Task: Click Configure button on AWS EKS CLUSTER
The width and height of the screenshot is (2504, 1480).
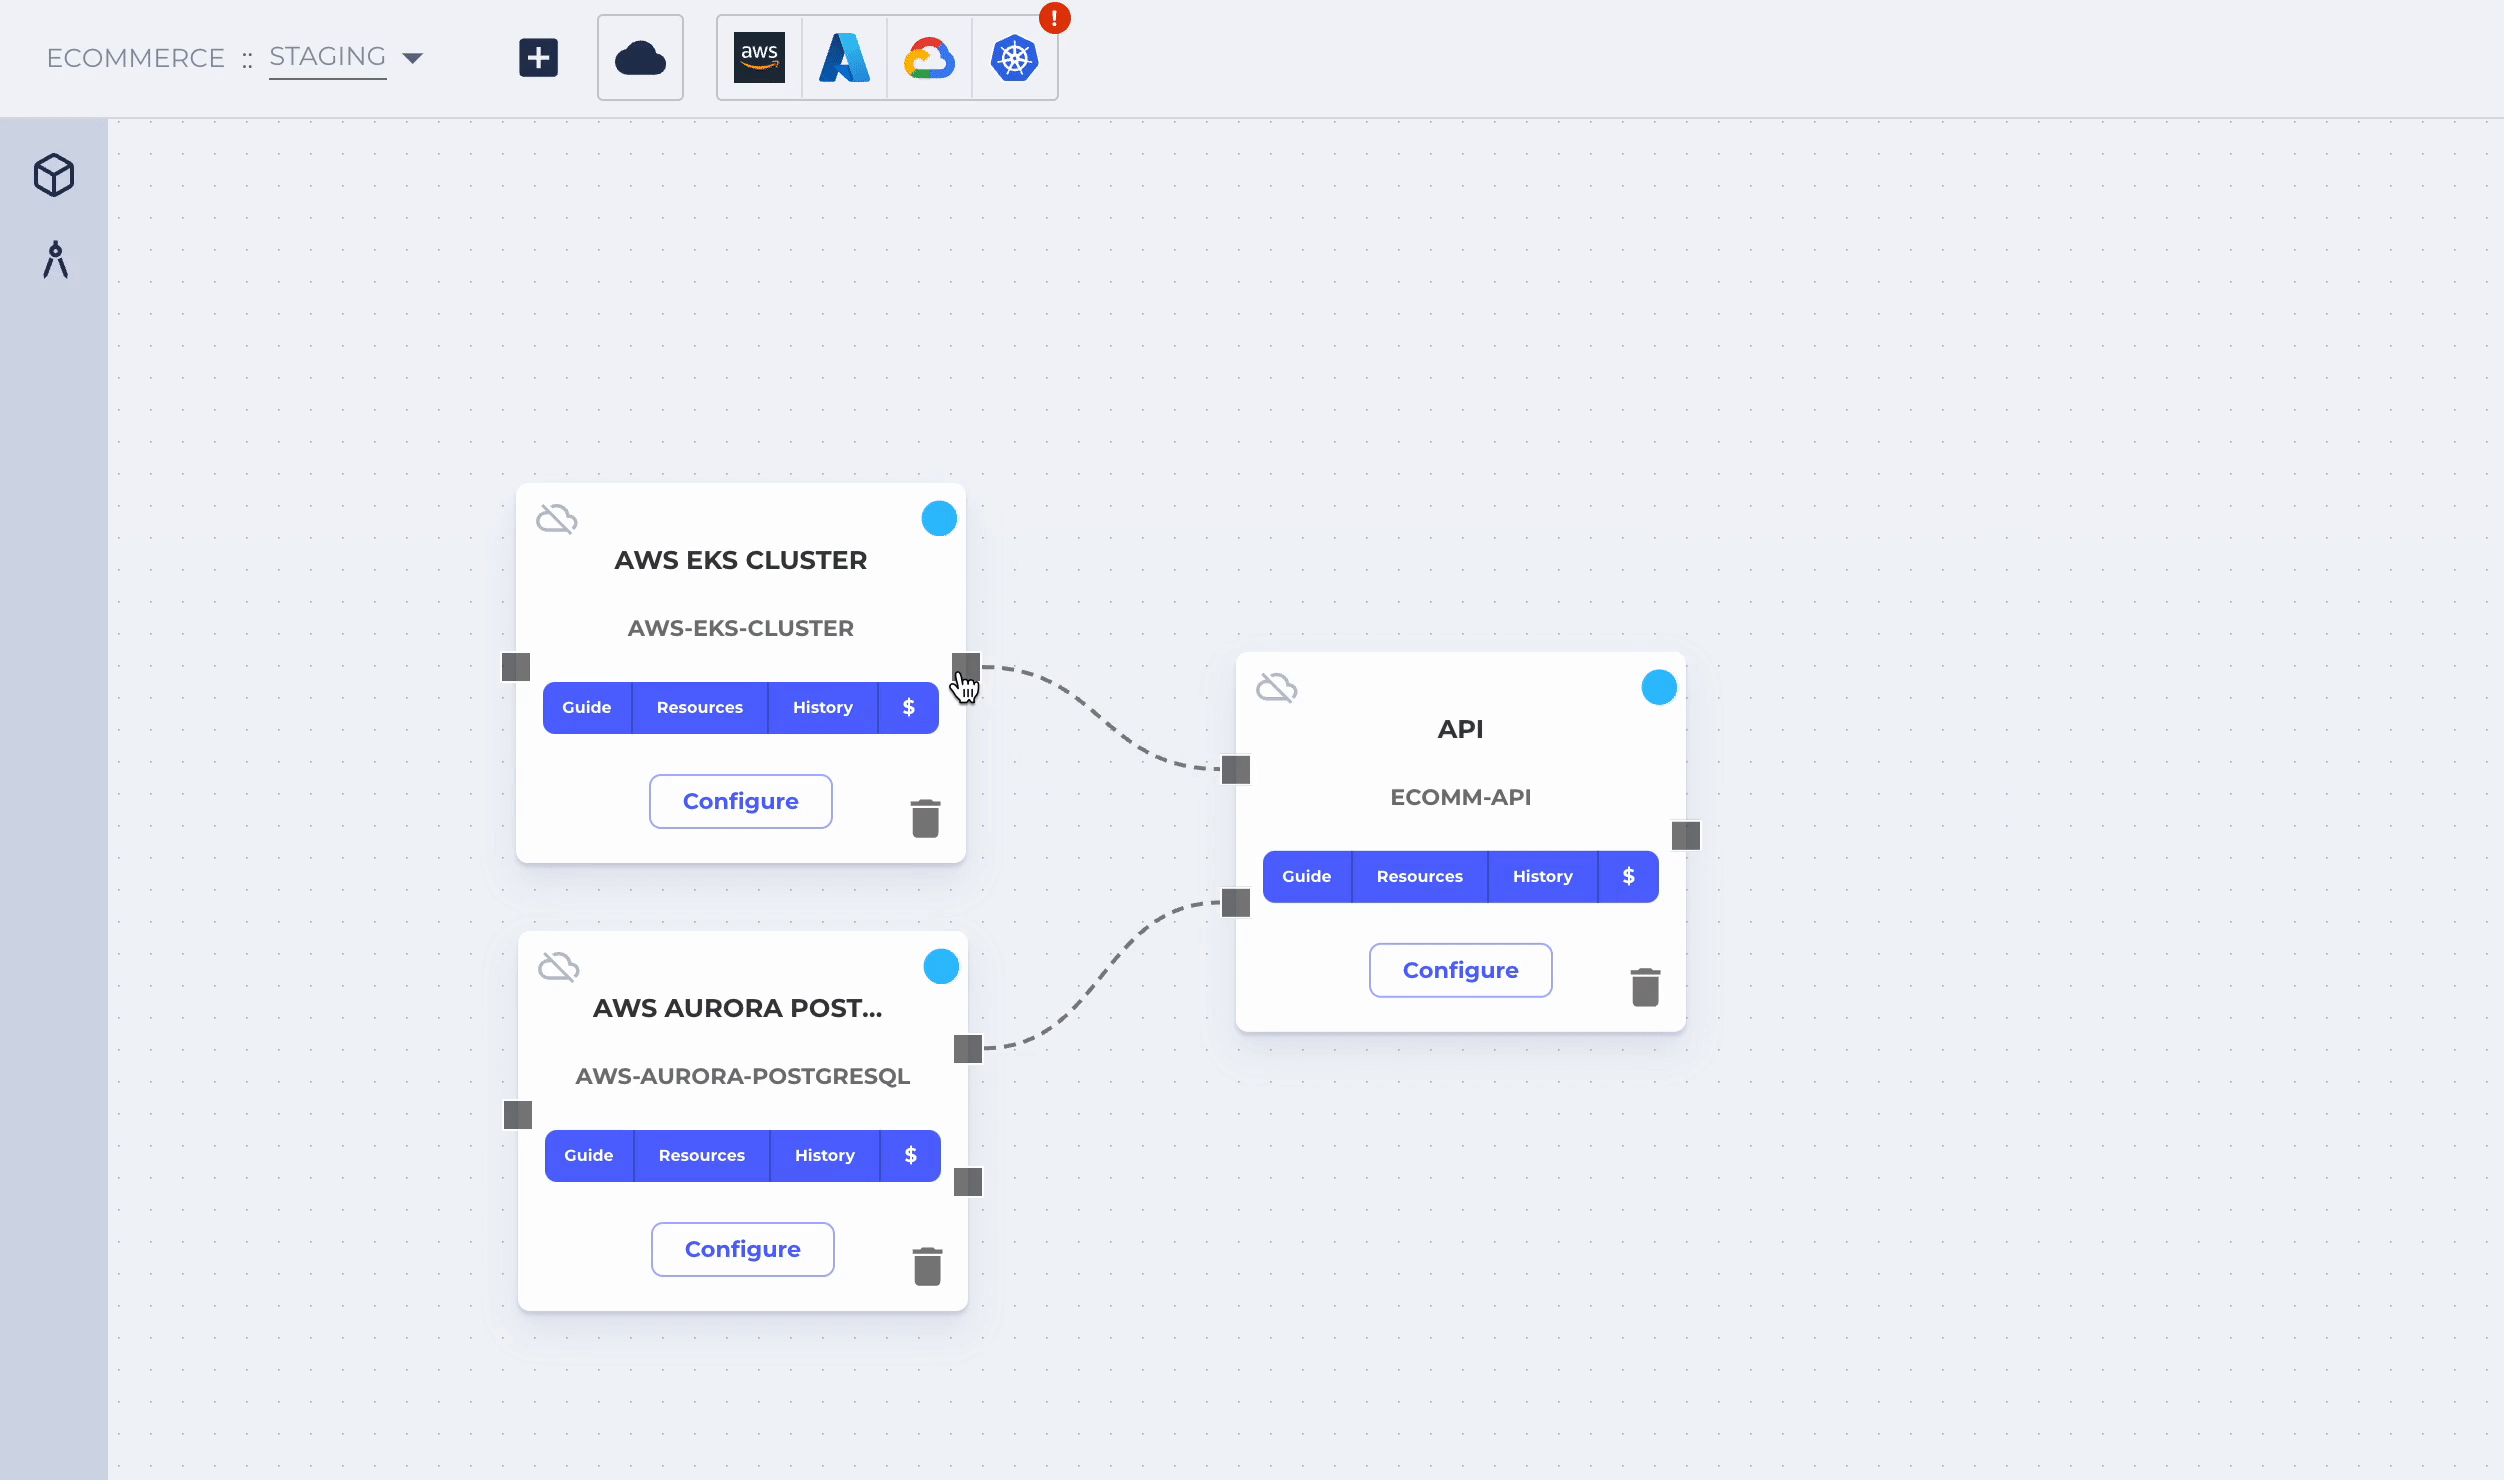Action: (740, 800)
